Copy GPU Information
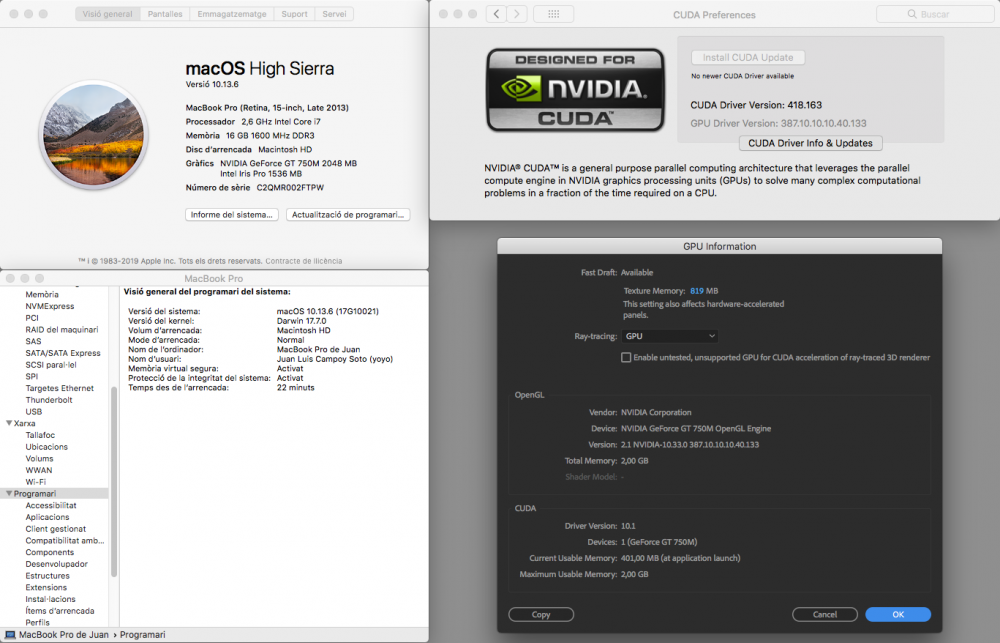The height and width of the screenshot is (643, 1000). click(x=541, y=614)
